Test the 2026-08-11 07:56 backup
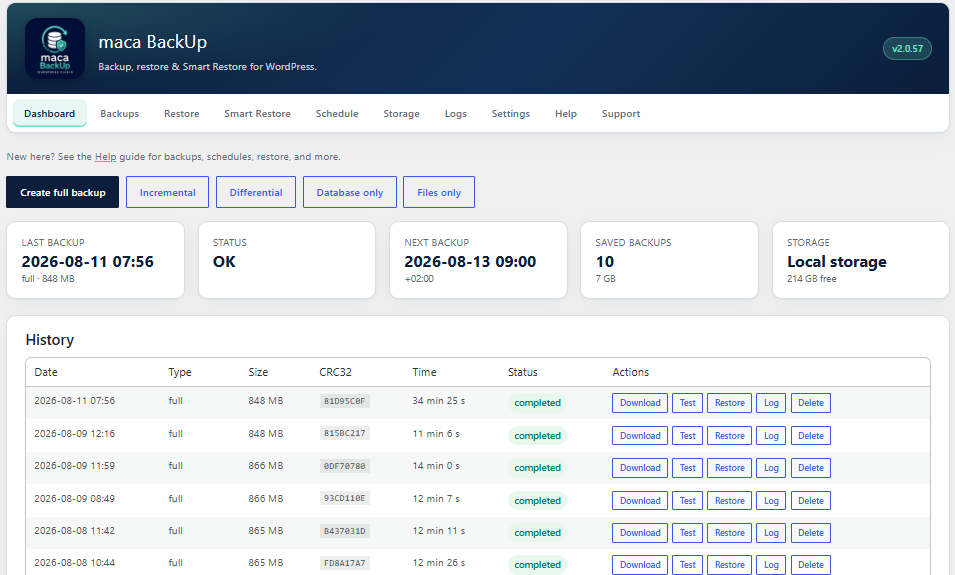 click(x=688, y=403)
